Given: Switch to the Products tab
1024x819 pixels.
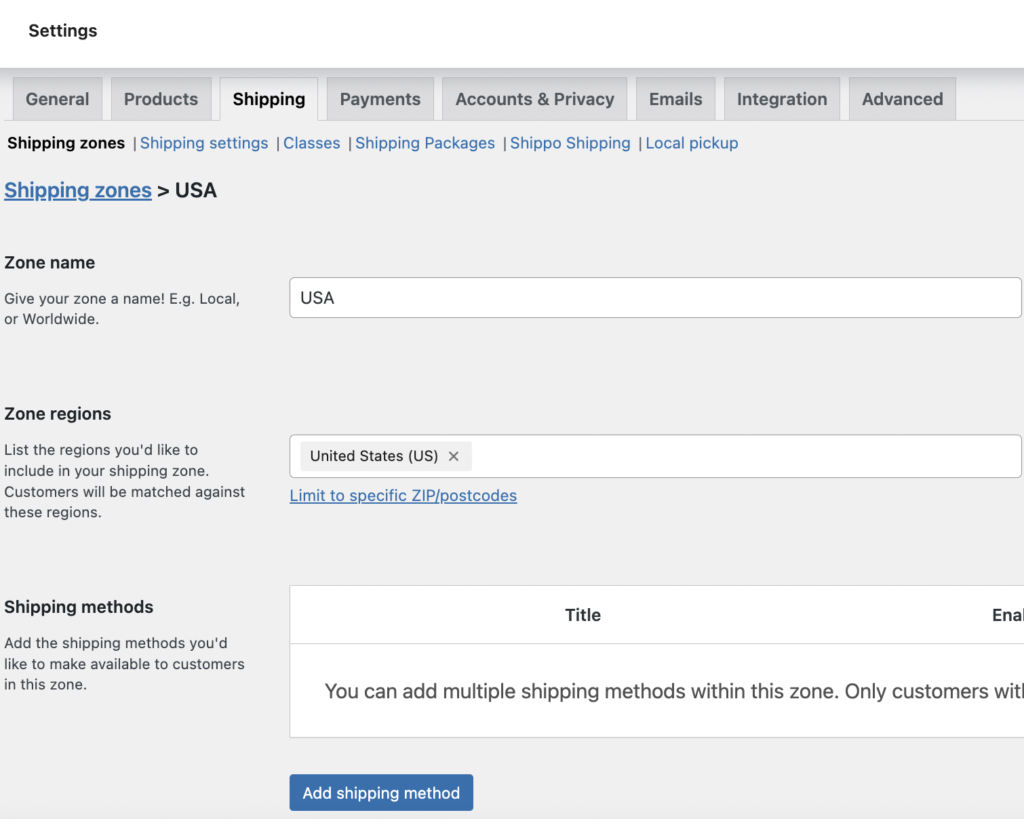Looking at the screenshot, I should pyautogui.click(x=161, y=99).
